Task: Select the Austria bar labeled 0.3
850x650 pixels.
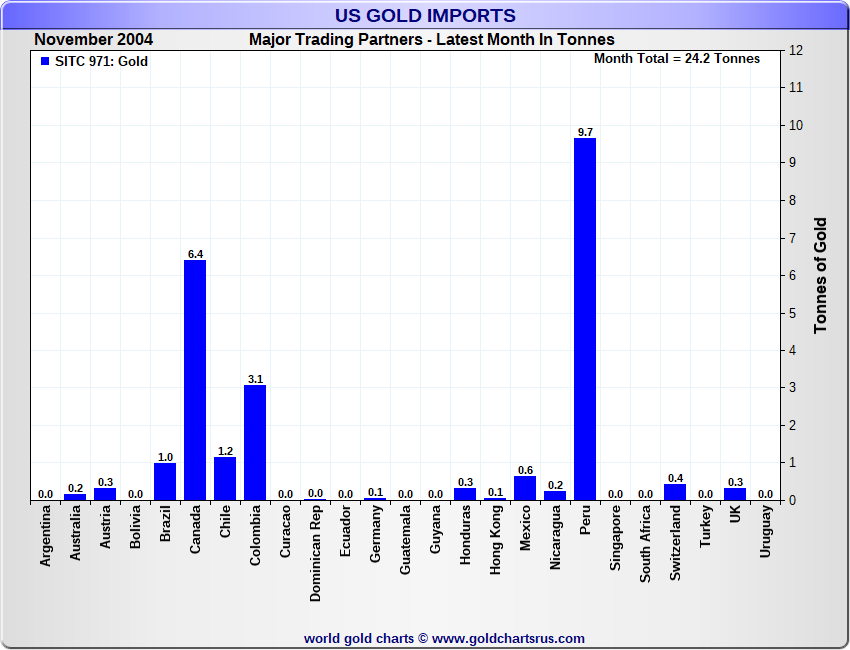Action: 105,494
